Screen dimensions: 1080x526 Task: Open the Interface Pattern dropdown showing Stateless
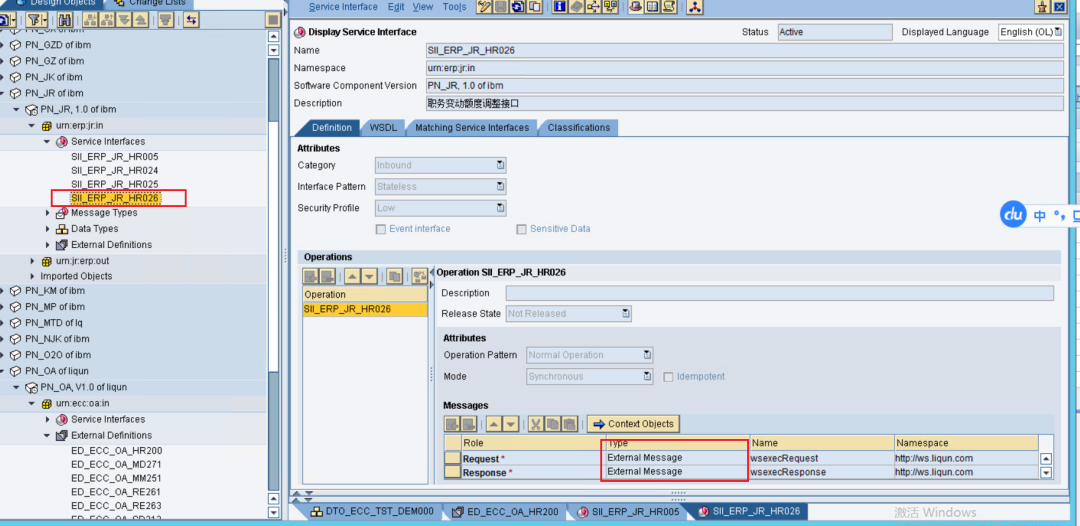[x=501, y=187]
